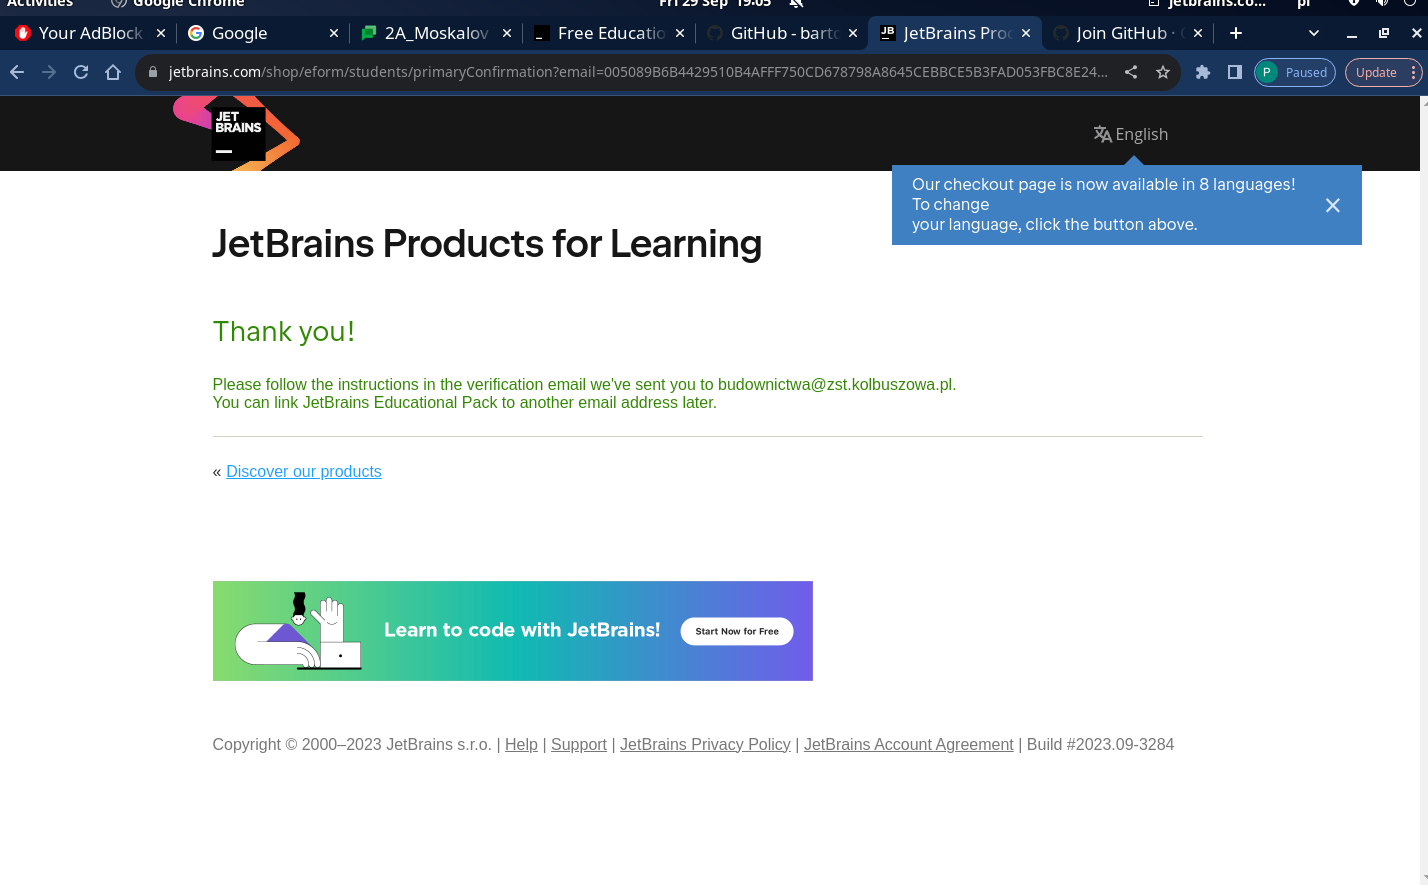Toggle the browser side panel
Image resolution: width=1428 pixels, height=885 pixels.
point(1235,72)
